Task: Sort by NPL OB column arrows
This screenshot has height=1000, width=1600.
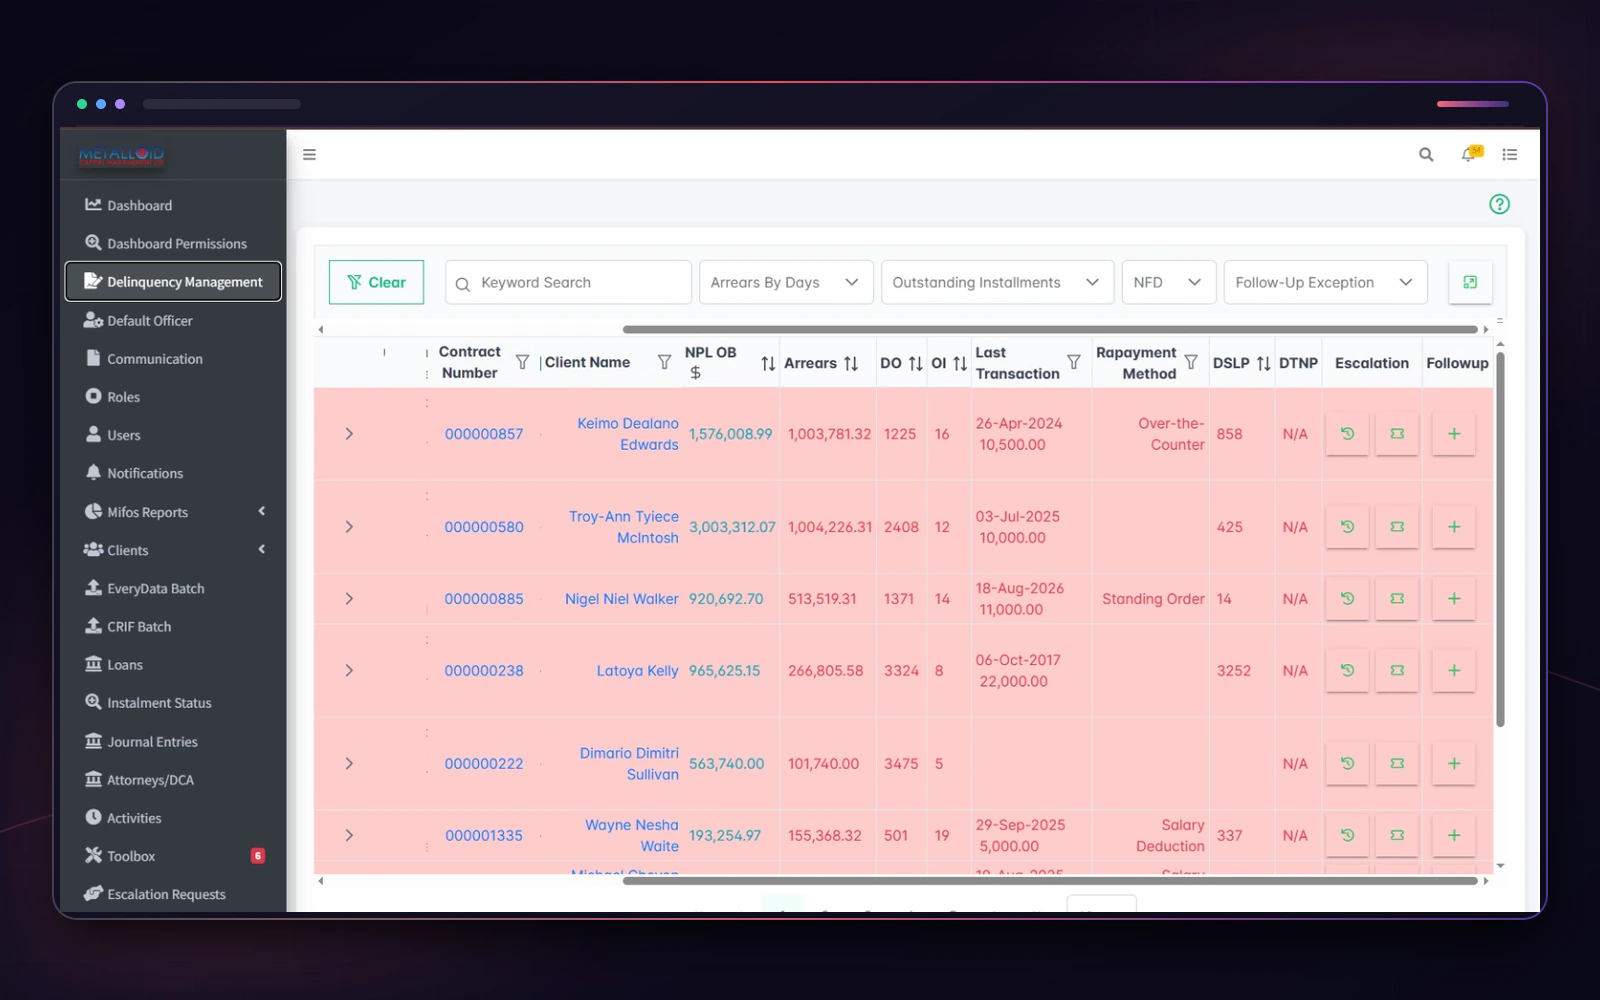Action: pos(768,363)
